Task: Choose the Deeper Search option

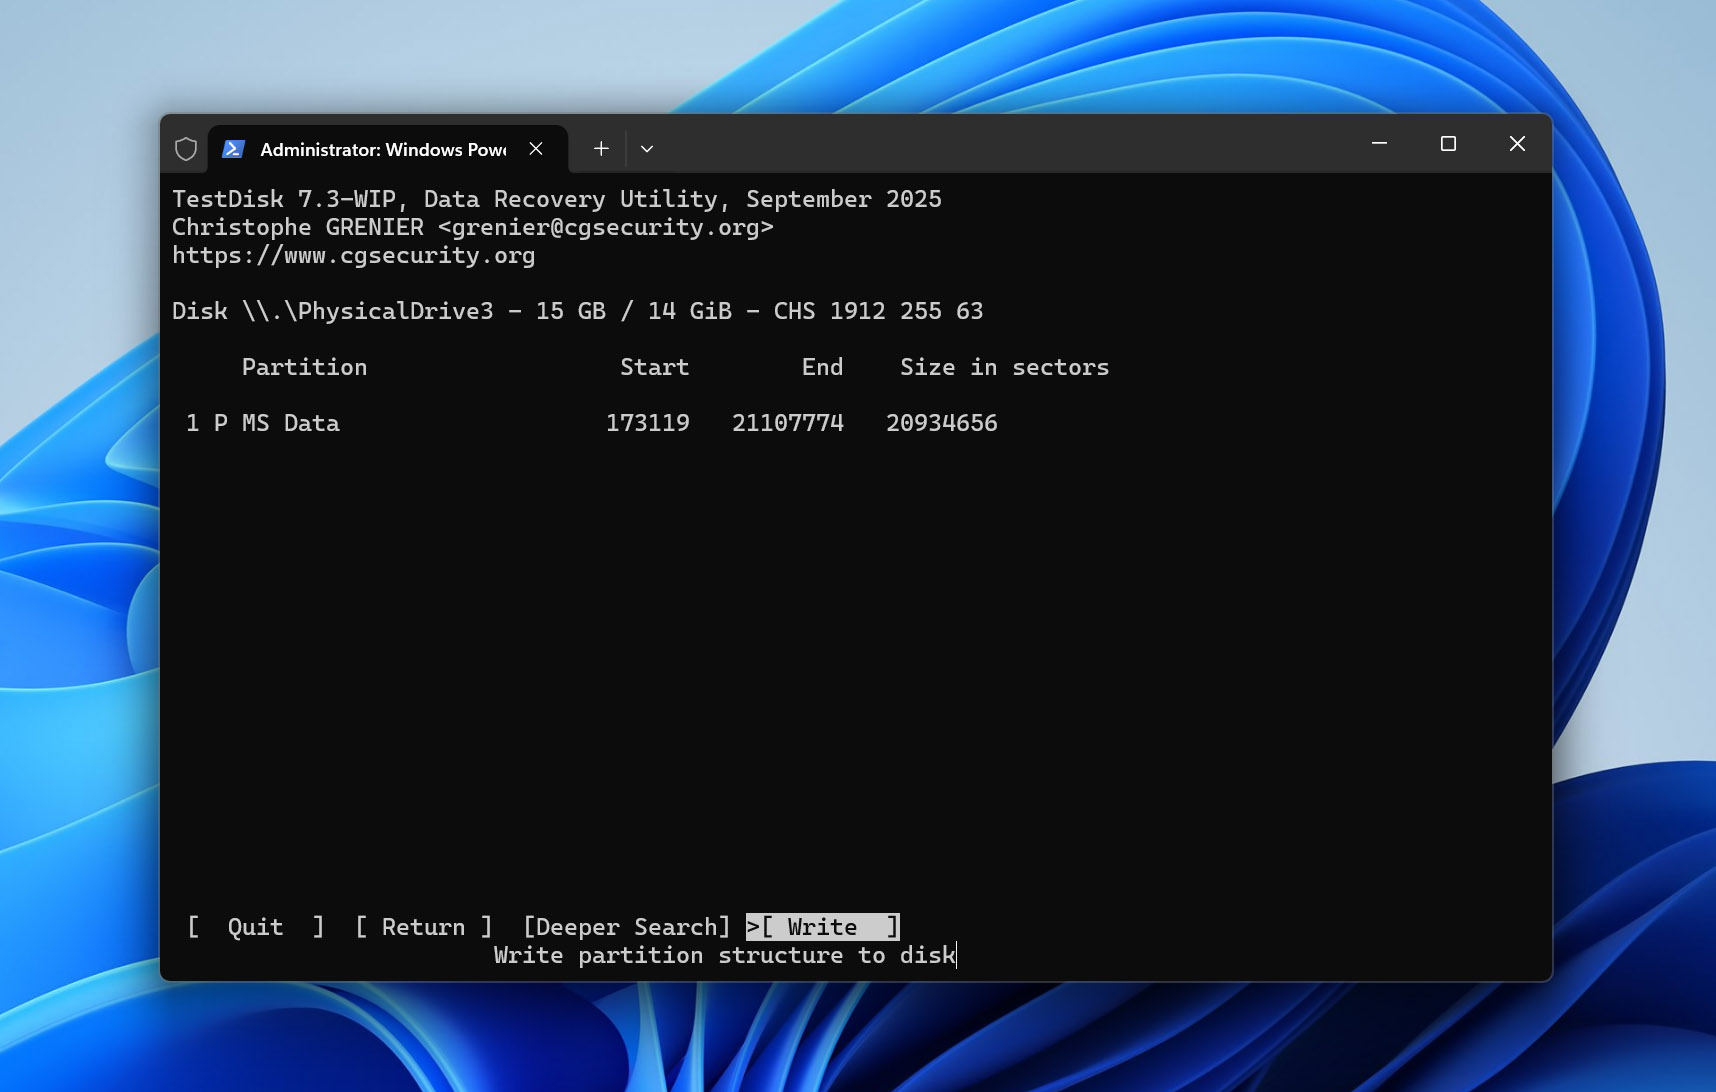Action: 627,927
